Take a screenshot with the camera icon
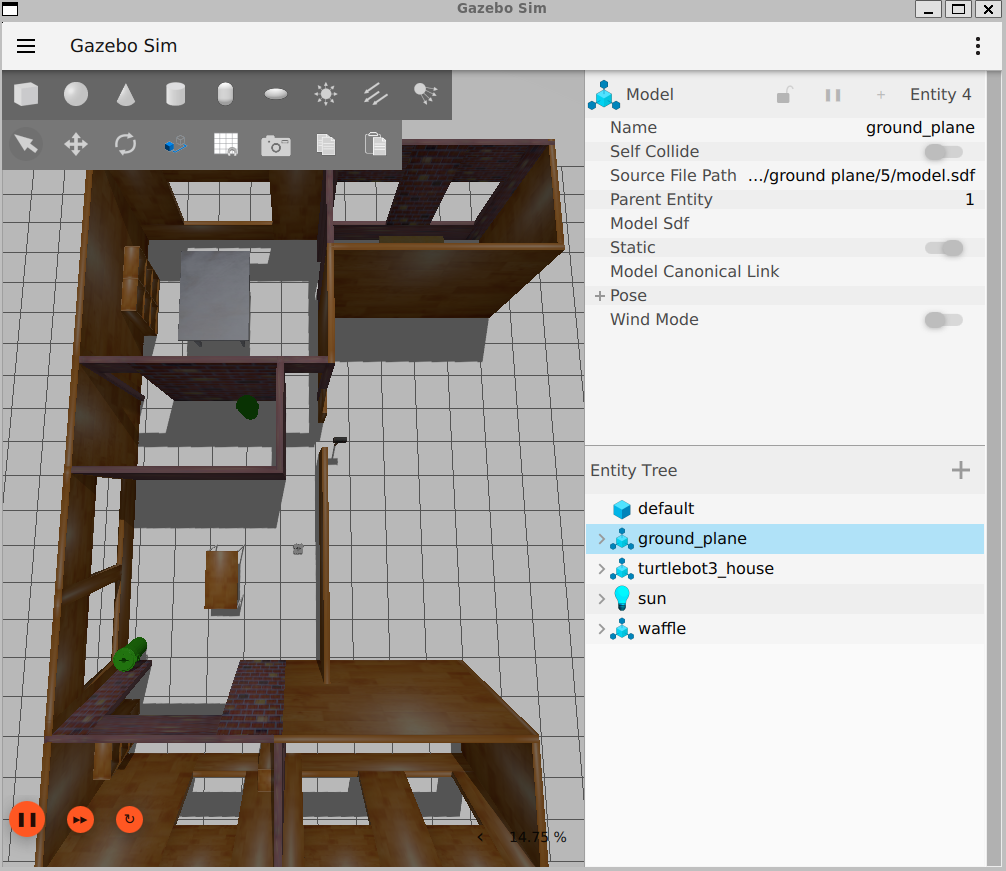Viewport: 1006px width, 871px height. coord(276,145)
